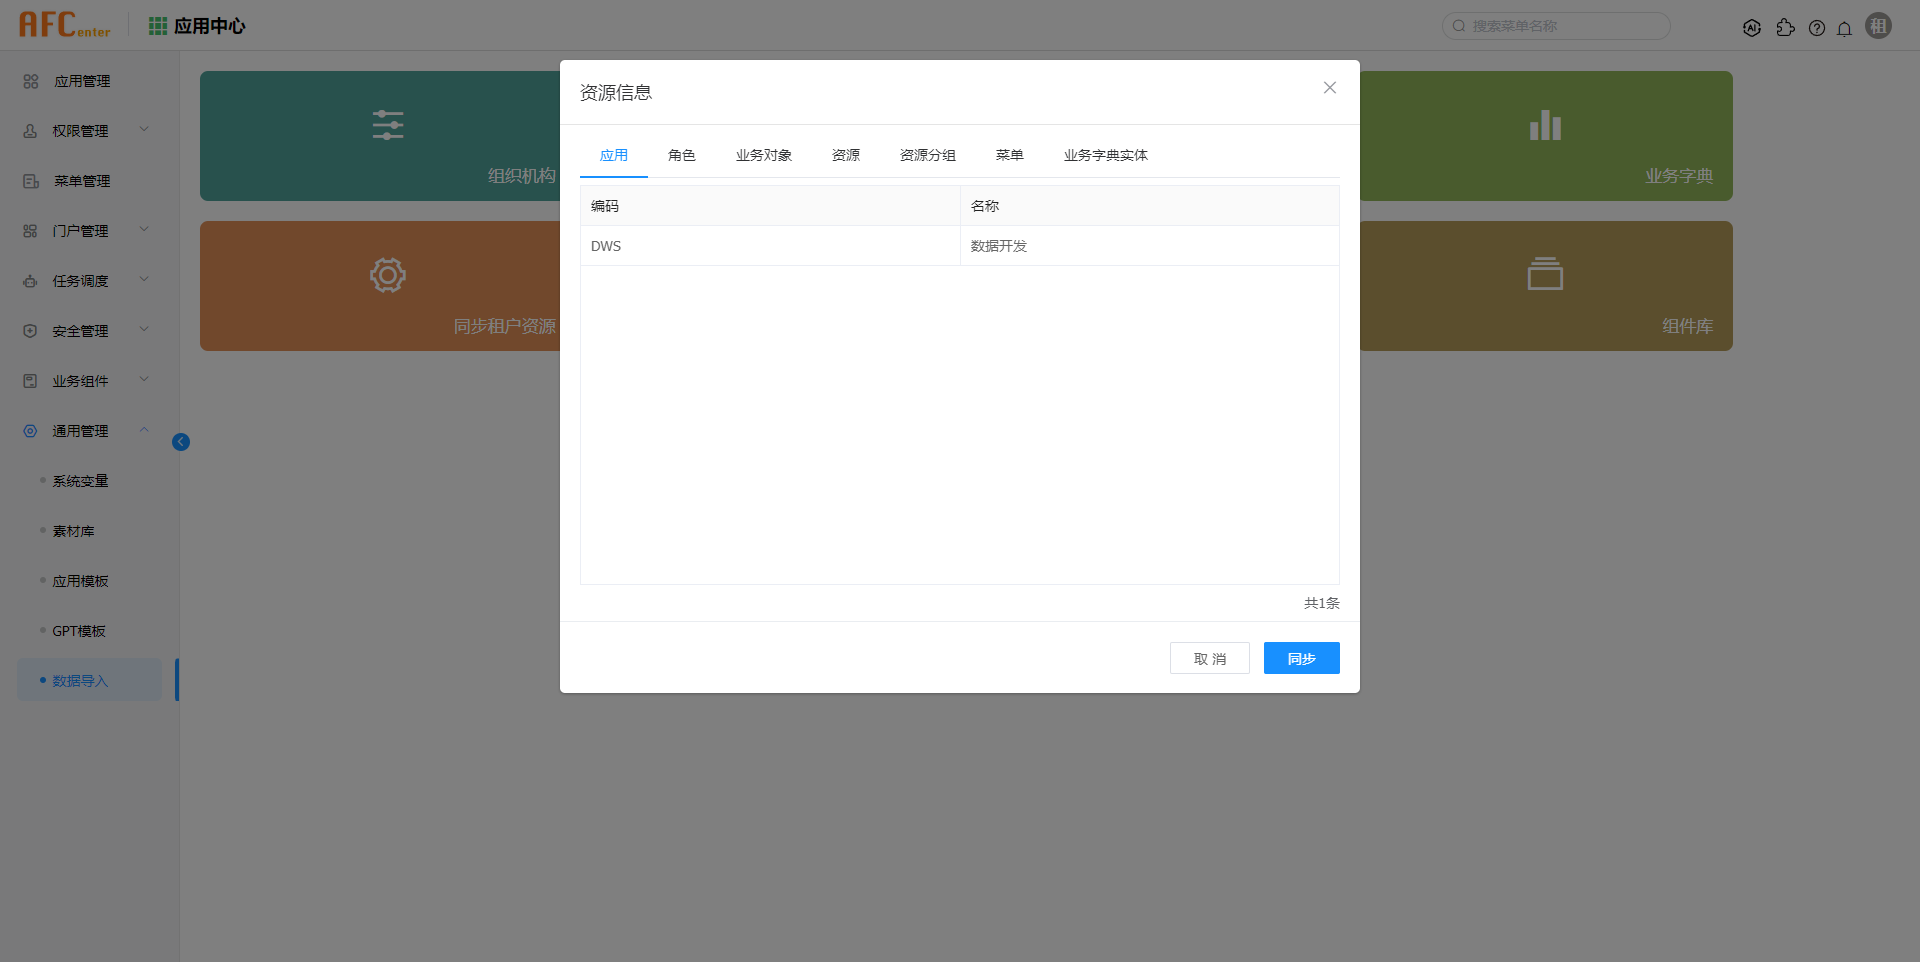Close the 资源信息 dialog with X
This screenshot has height=962, width=1920.
coord(1329,88)
